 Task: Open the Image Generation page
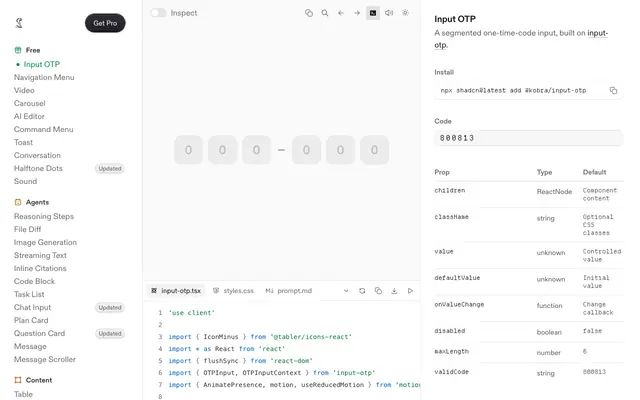(x=45, y=242)
